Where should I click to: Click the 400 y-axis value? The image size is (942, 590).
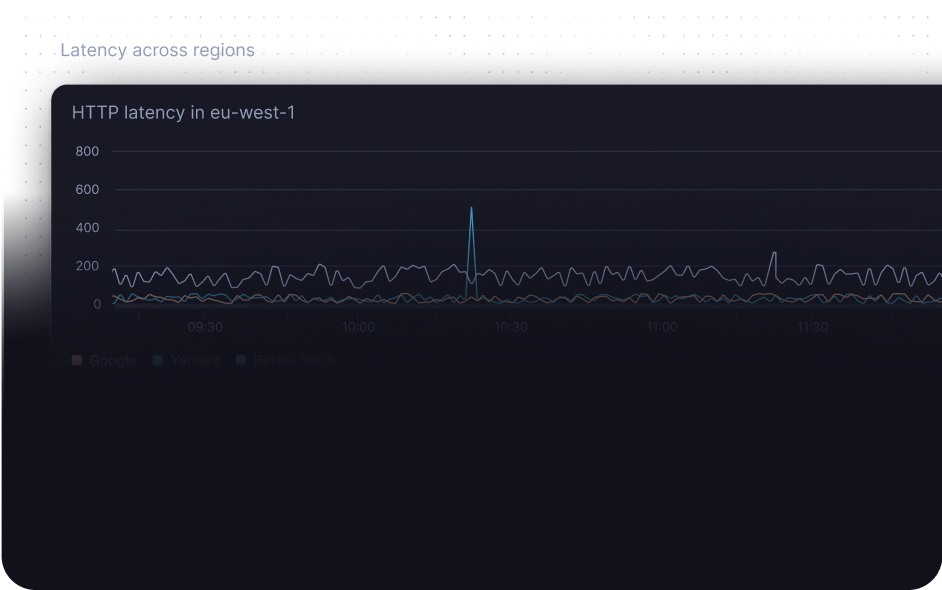tap(88, 228)
